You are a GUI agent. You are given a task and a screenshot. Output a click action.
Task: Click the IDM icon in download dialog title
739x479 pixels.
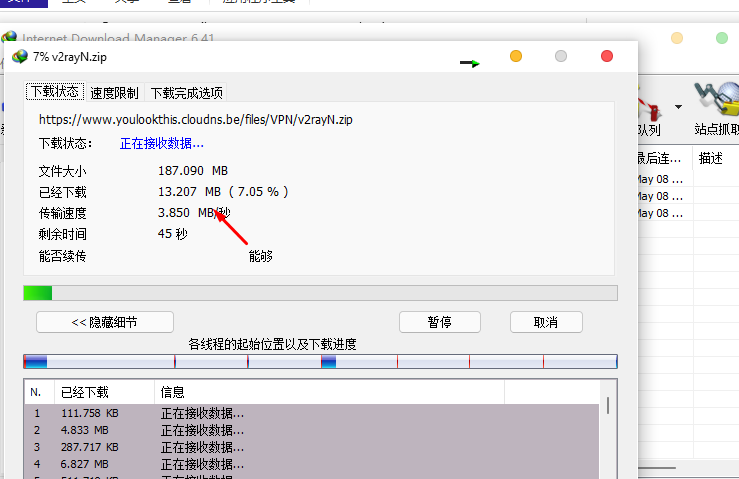20,57
